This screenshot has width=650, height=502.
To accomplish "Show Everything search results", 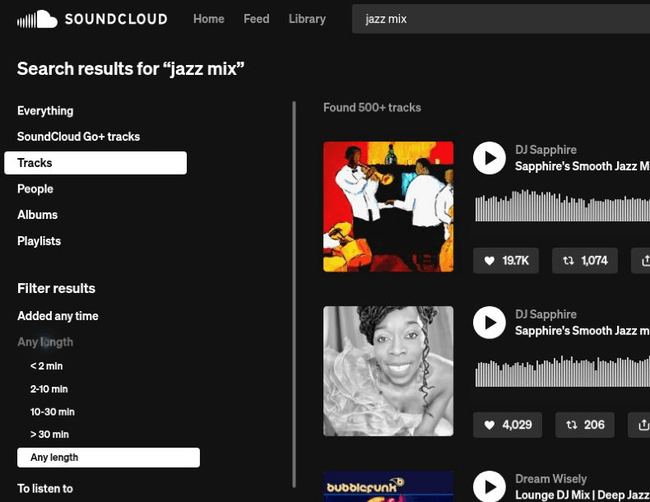I will 45,111.
